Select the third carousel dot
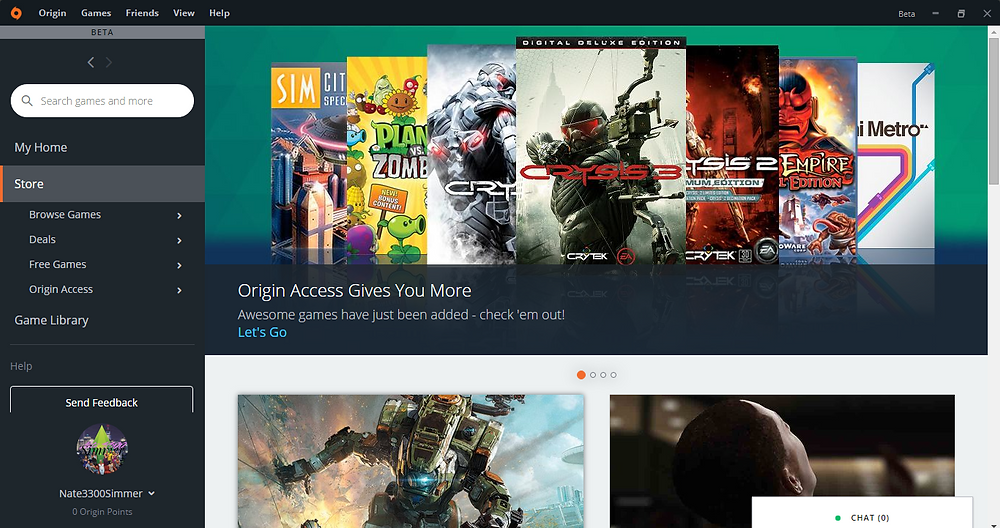This screenshot has width=1000, height=528. point(603,375)
